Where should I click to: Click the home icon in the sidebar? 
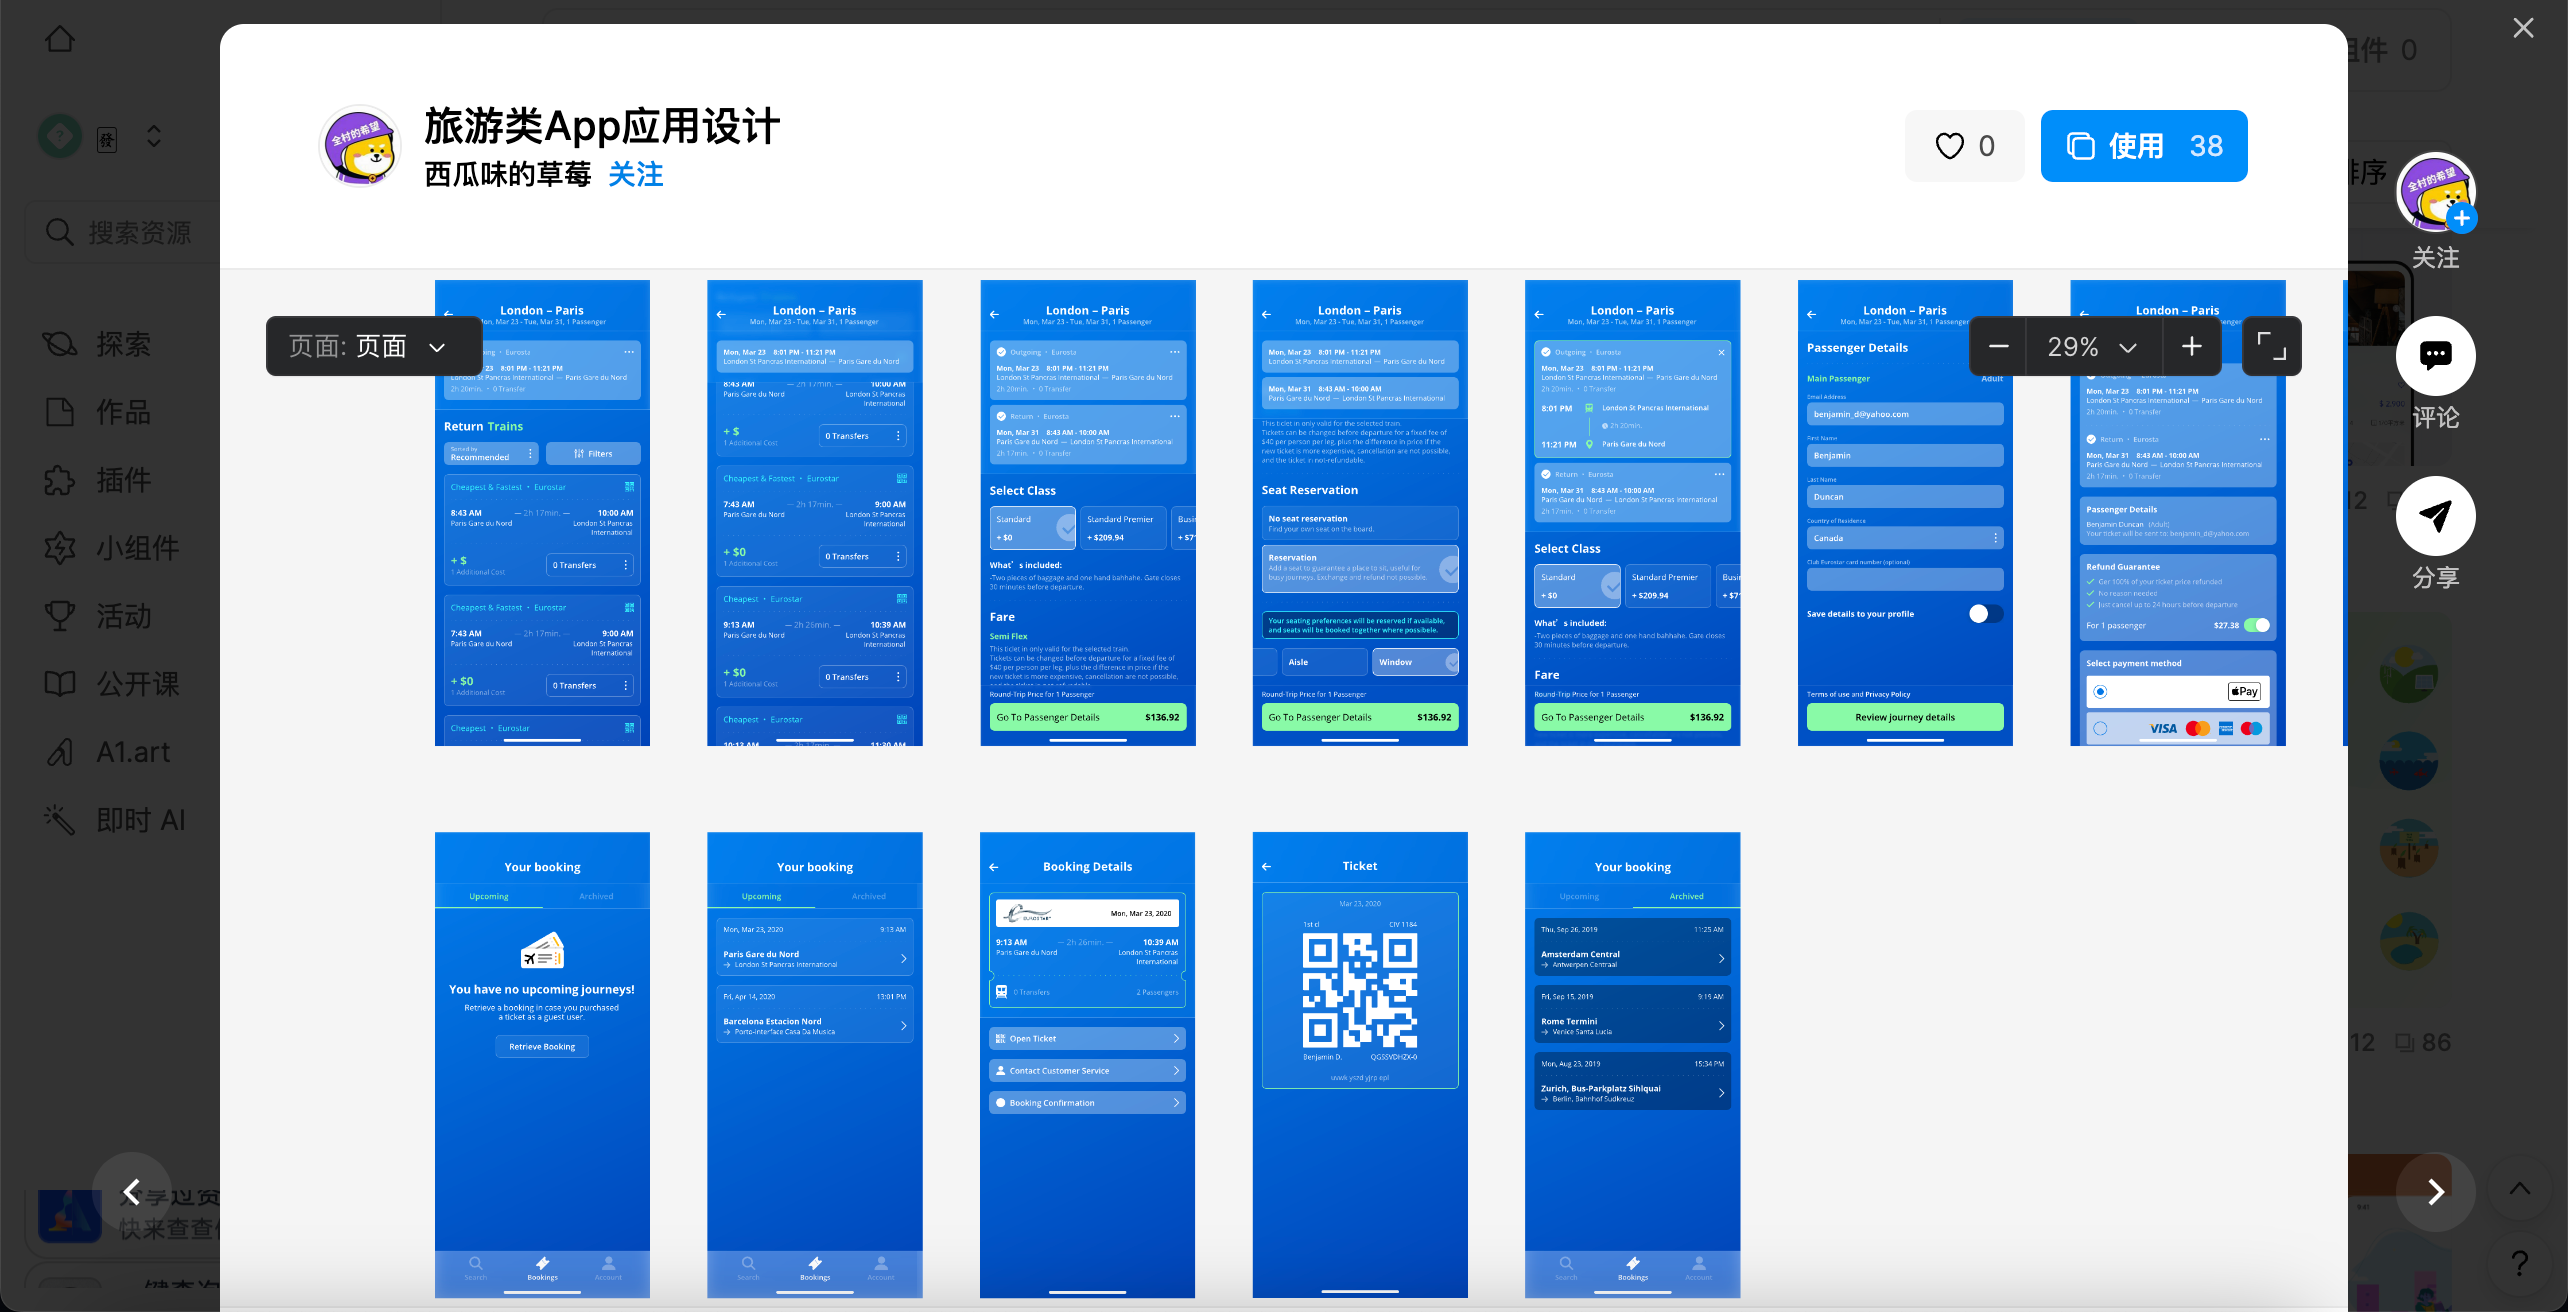coord(60,39)
